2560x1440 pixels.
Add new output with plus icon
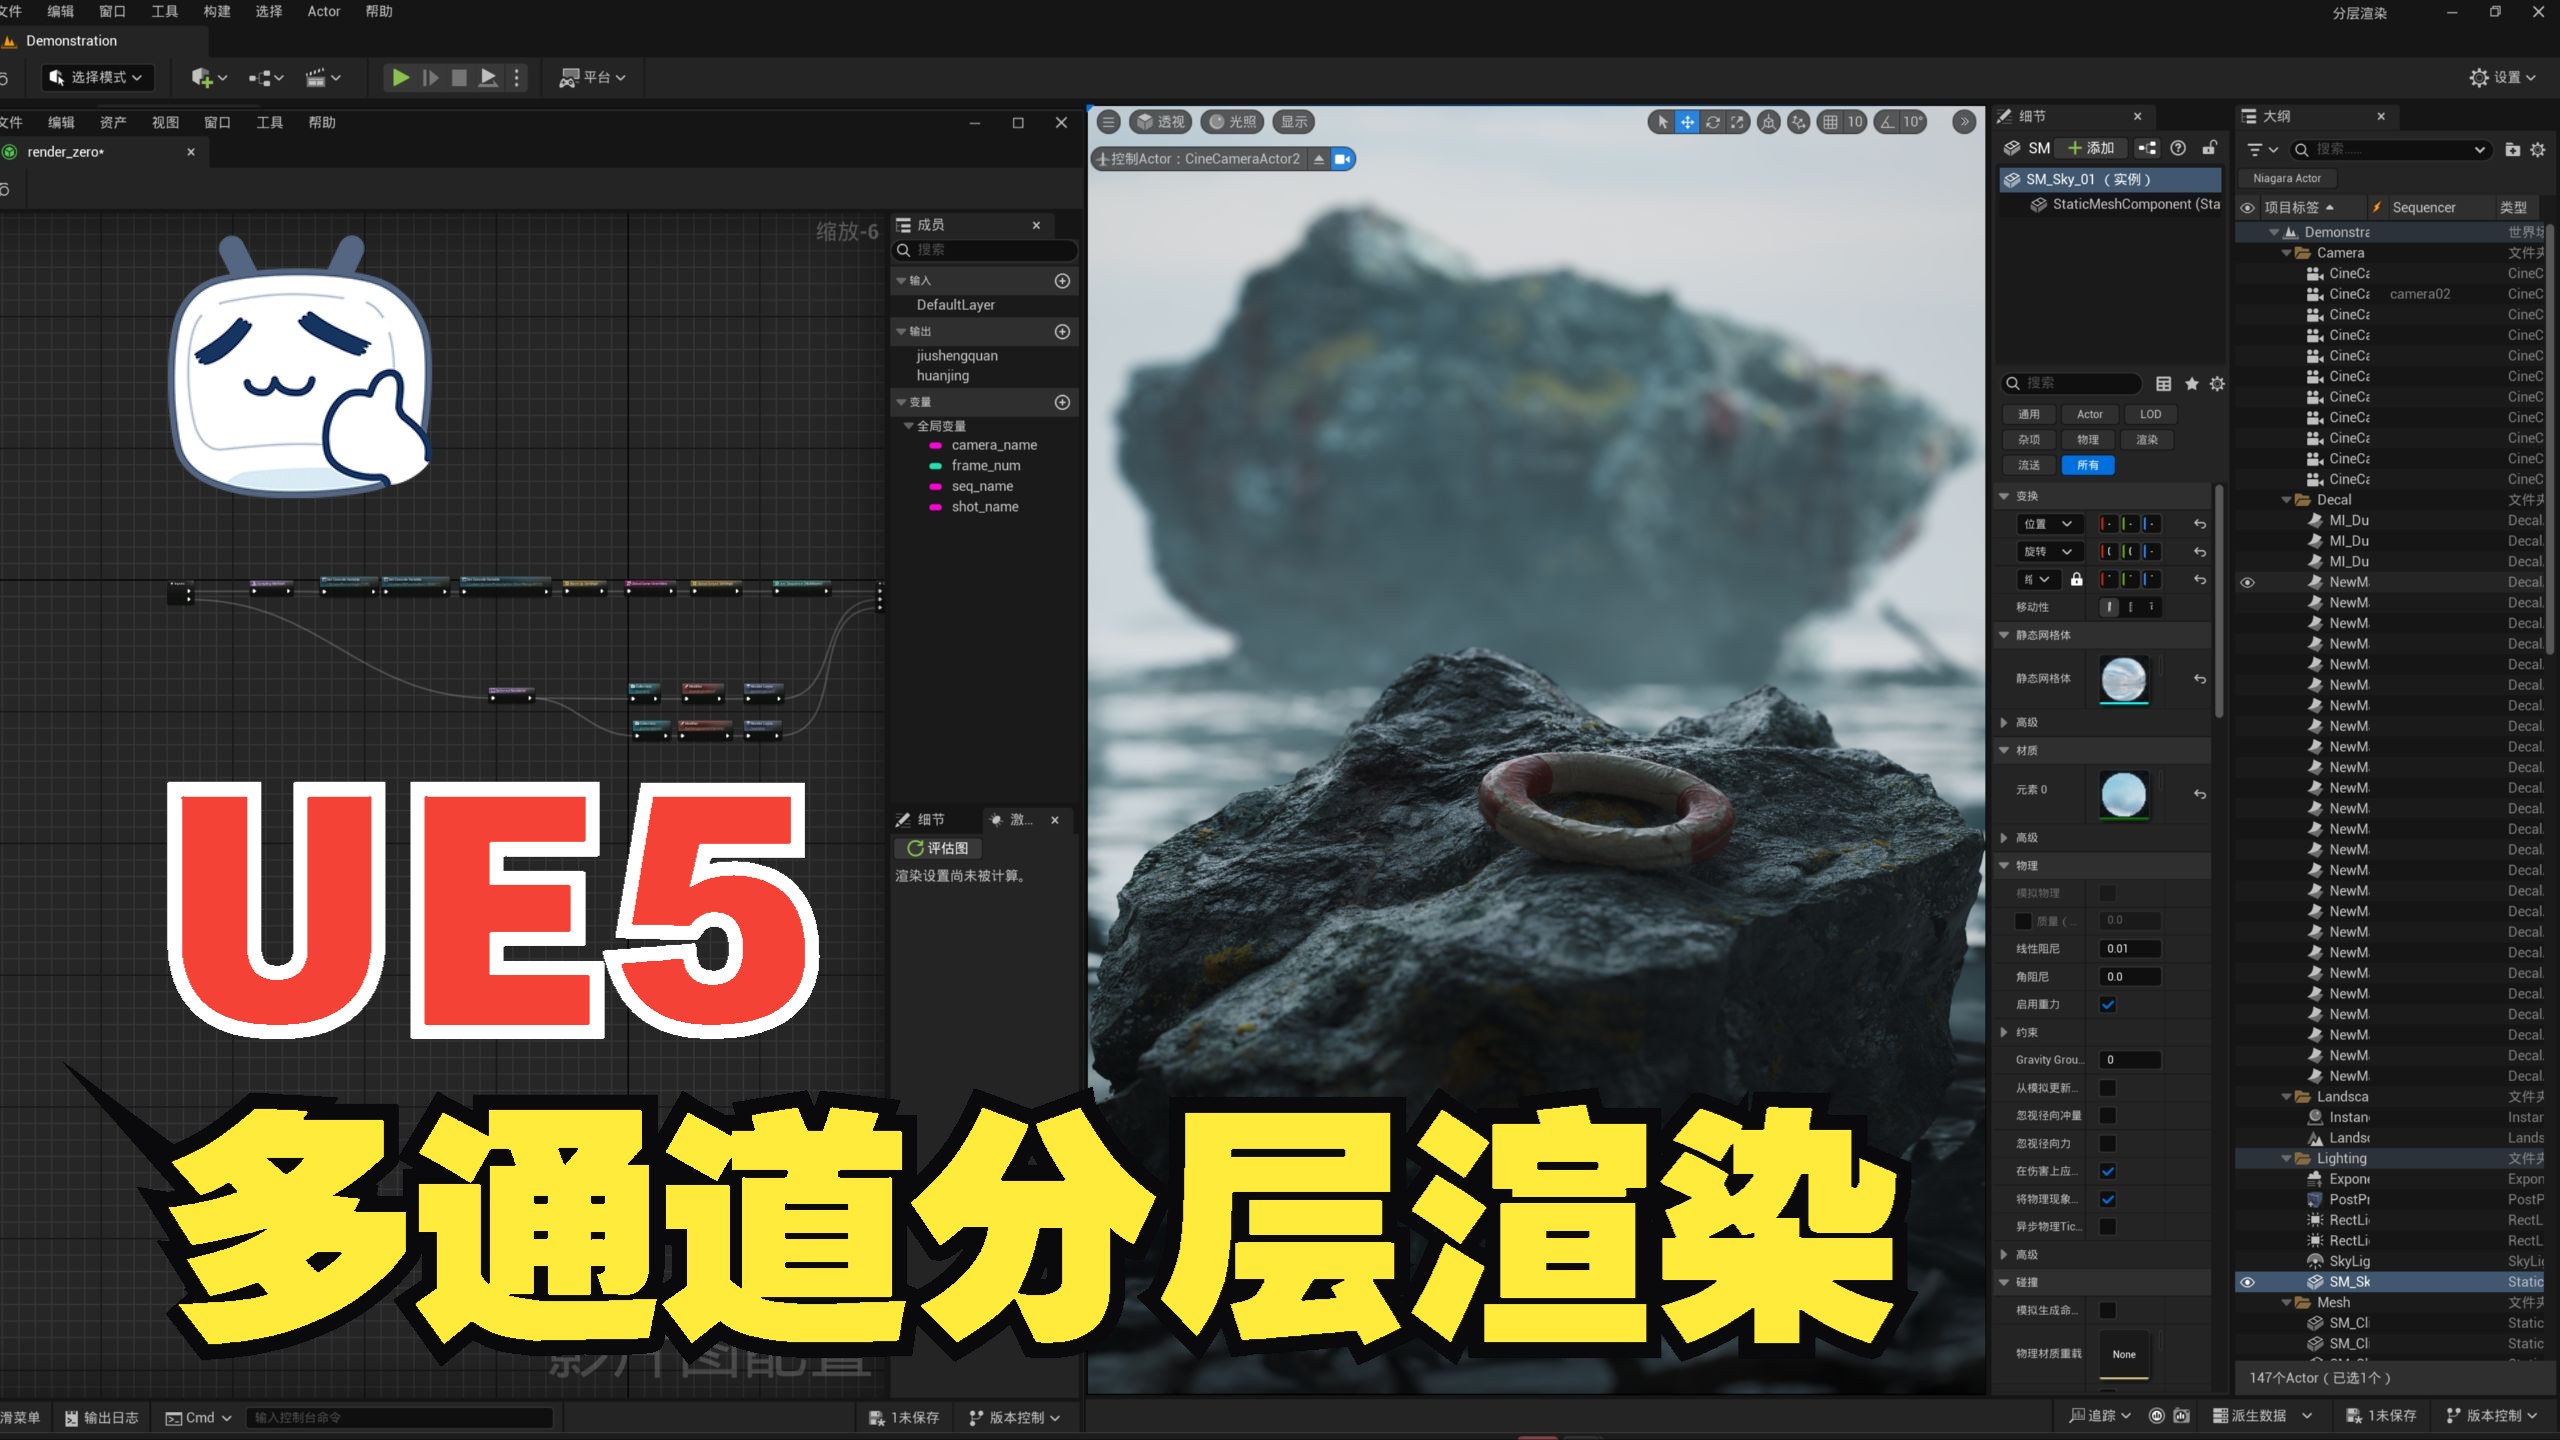1062,331
